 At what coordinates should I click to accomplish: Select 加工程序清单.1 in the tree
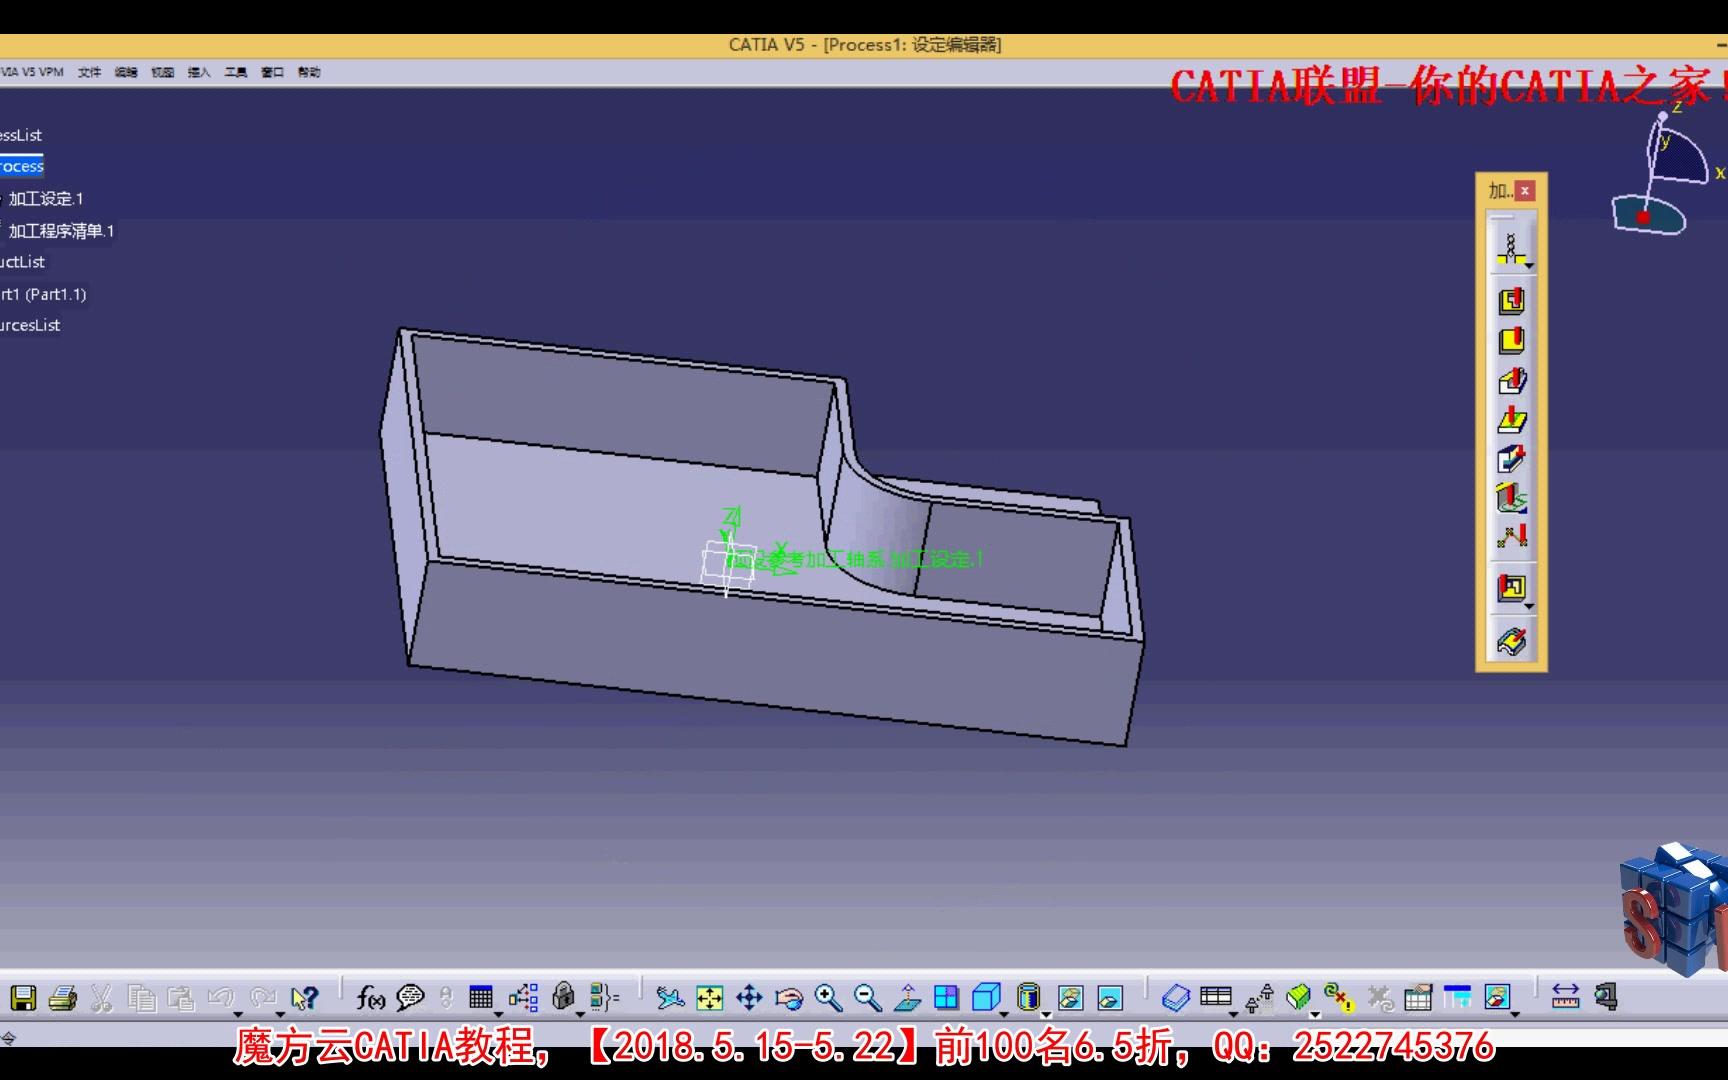pos(61,231)
